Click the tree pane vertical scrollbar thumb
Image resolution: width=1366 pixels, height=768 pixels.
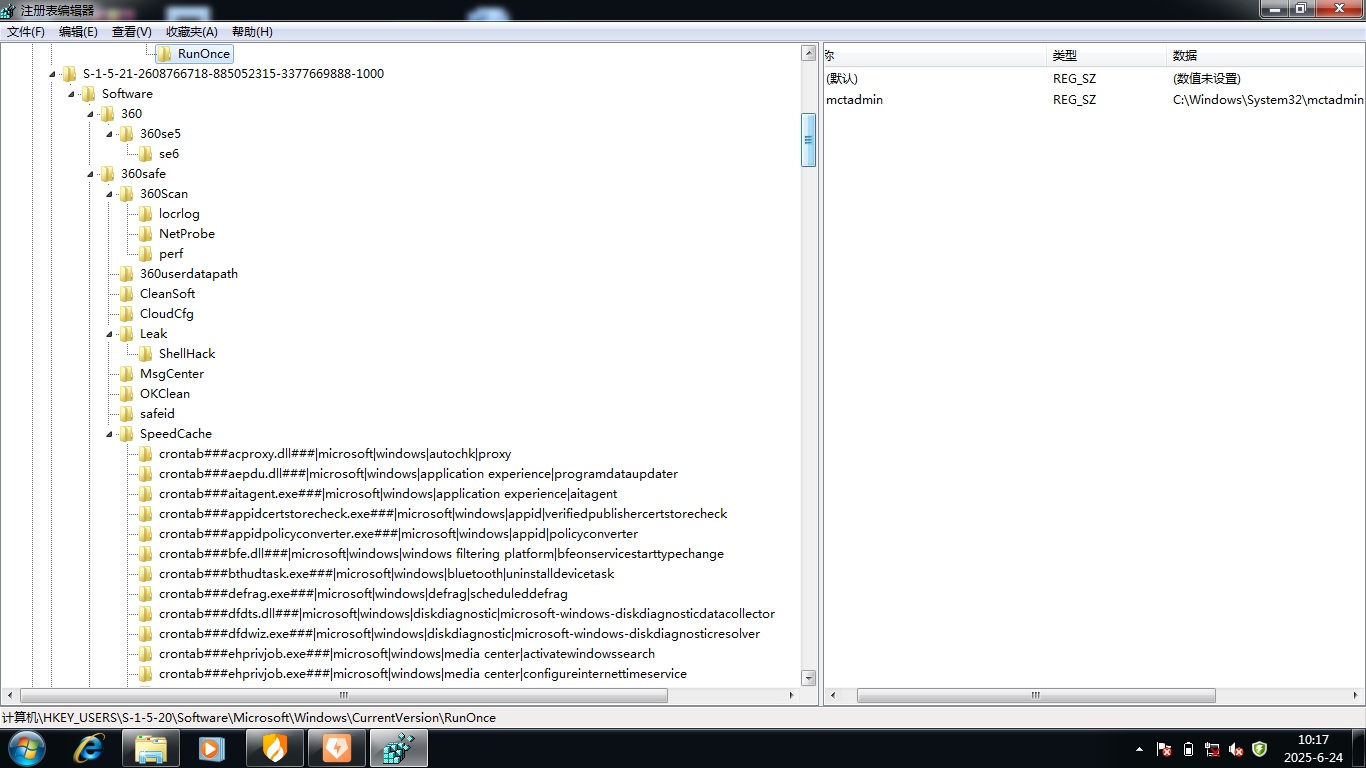click(808, 140)
